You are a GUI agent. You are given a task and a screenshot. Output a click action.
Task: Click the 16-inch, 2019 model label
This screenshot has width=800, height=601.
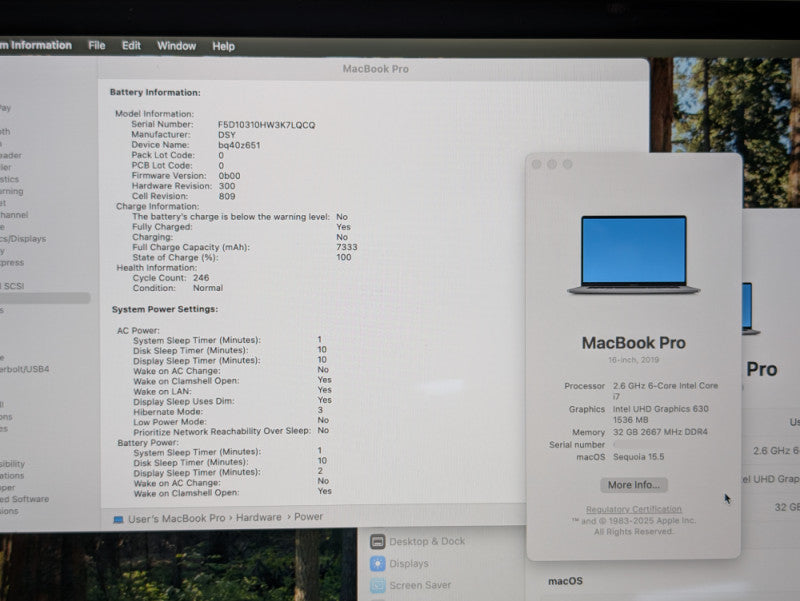(x=633, y=360)
